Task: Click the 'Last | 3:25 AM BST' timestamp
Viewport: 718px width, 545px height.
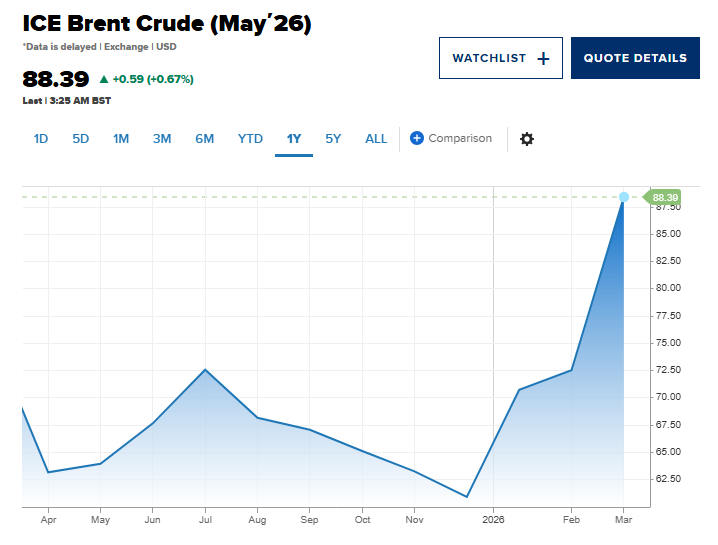Action: click(67, 101)
